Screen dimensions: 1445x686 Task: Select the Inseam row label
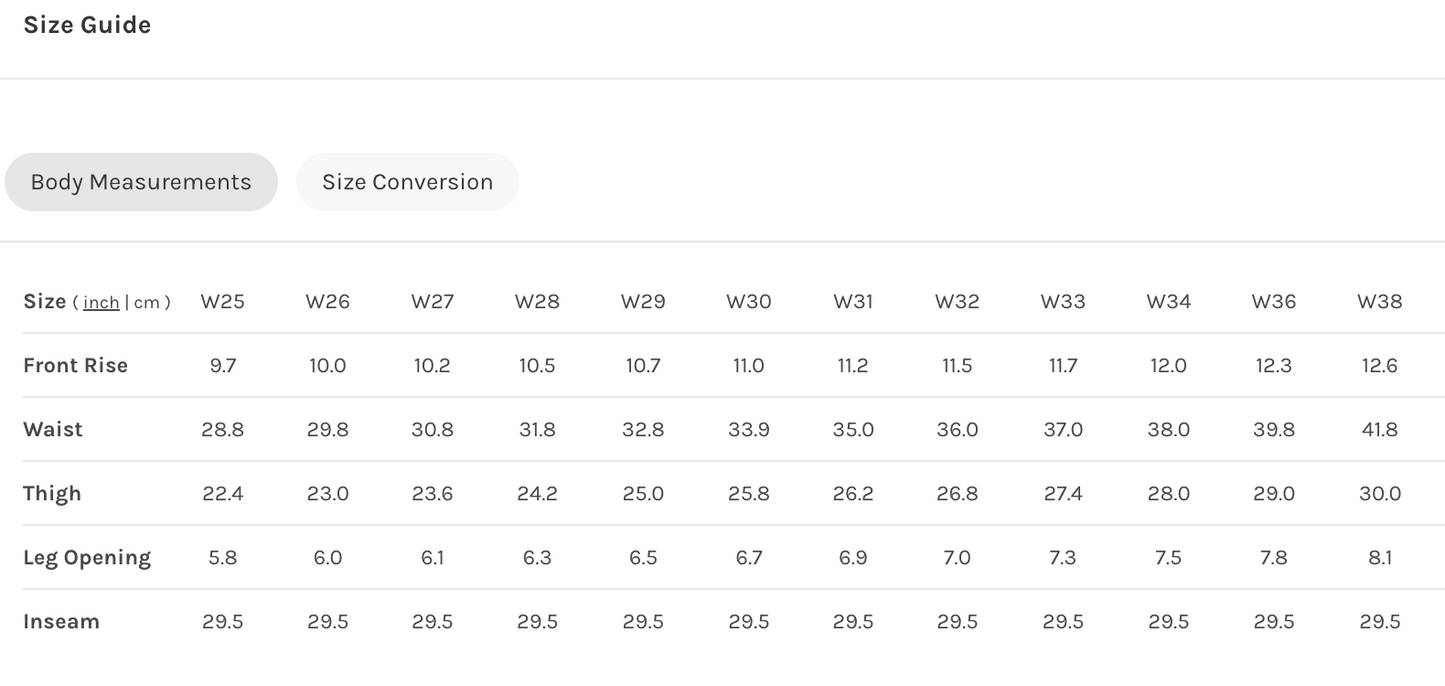pyautogui.click(x=61, y=621)
